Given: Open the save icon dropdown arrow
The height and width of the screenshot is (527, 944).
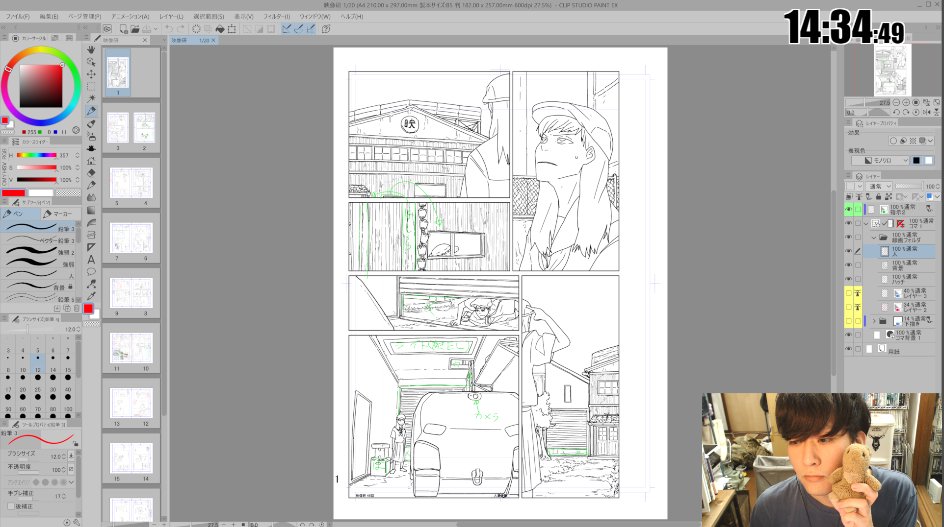Looking at the screenshot, I should [155, 28].
